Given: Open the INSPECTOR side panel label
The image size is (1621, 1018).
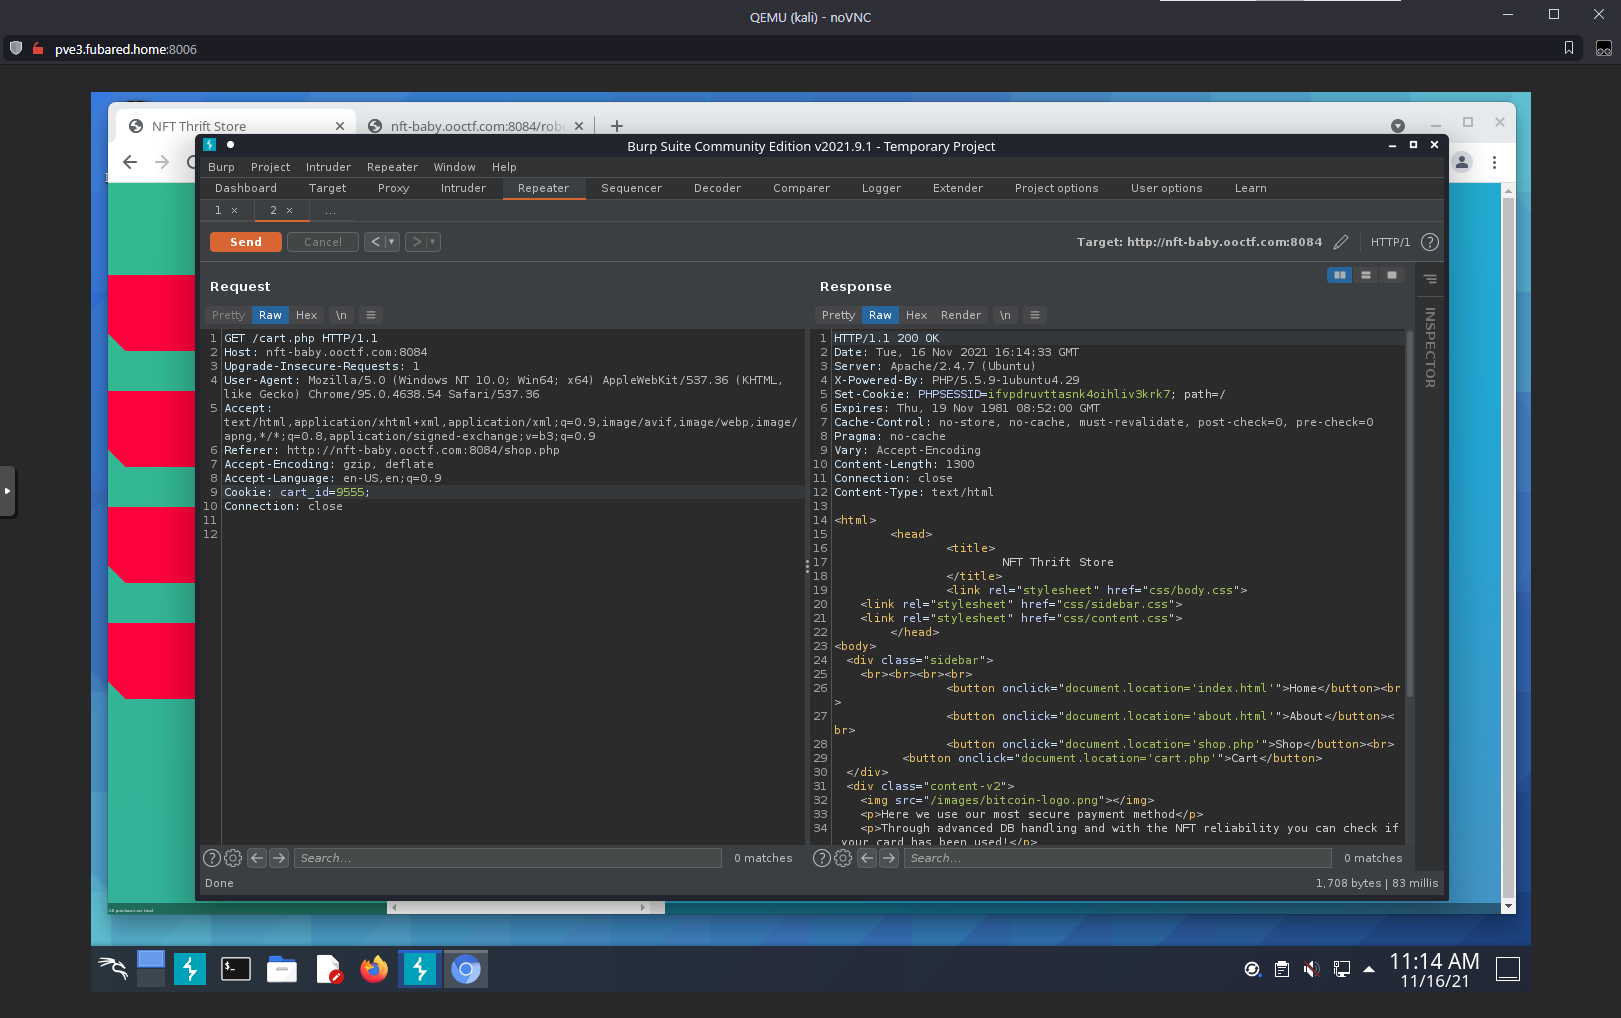Looking at the screenshot, I should click(x=1430, y=347).
